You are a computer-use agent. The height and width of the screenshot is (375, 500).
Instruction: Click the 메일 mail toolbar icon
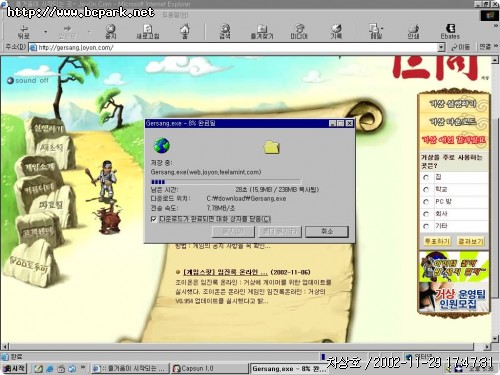(375, 31)
